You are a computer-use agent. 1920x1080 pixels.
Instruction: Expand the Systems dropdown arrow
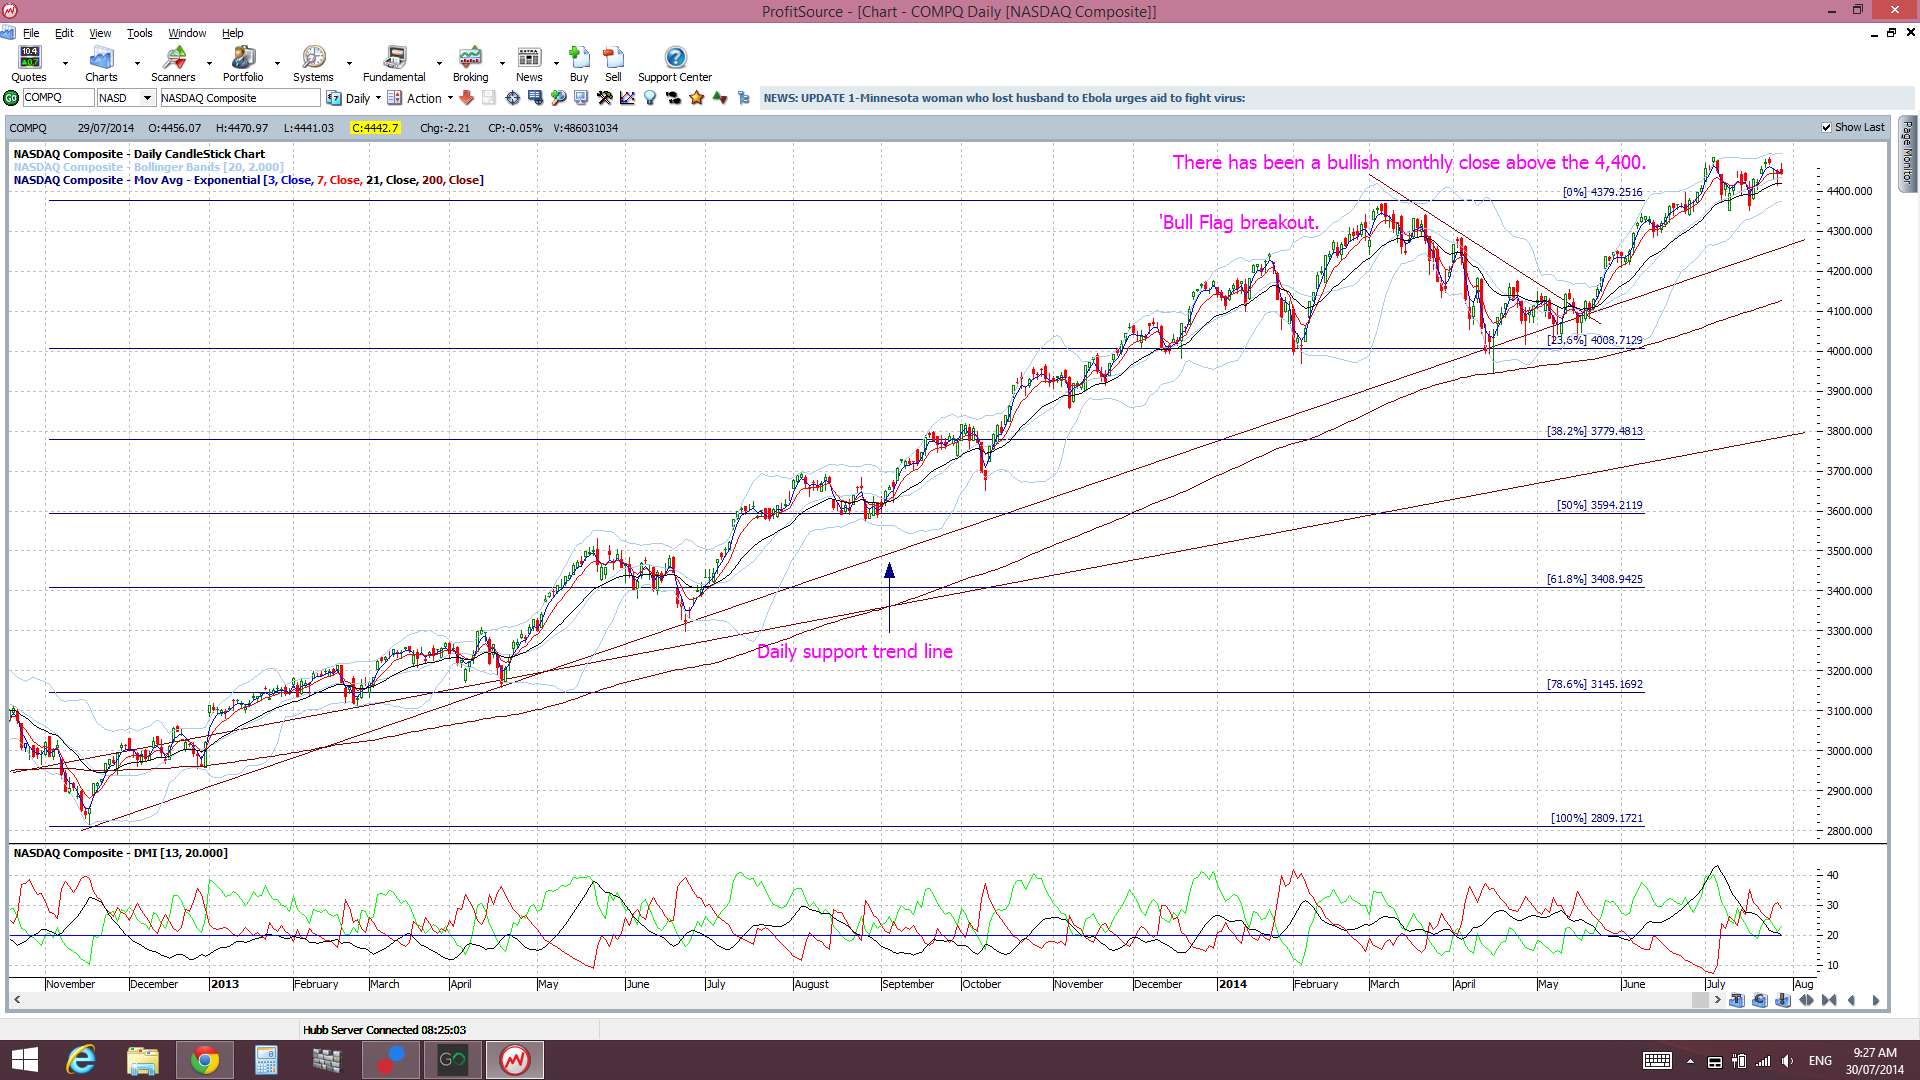click(x=349, y=64)
